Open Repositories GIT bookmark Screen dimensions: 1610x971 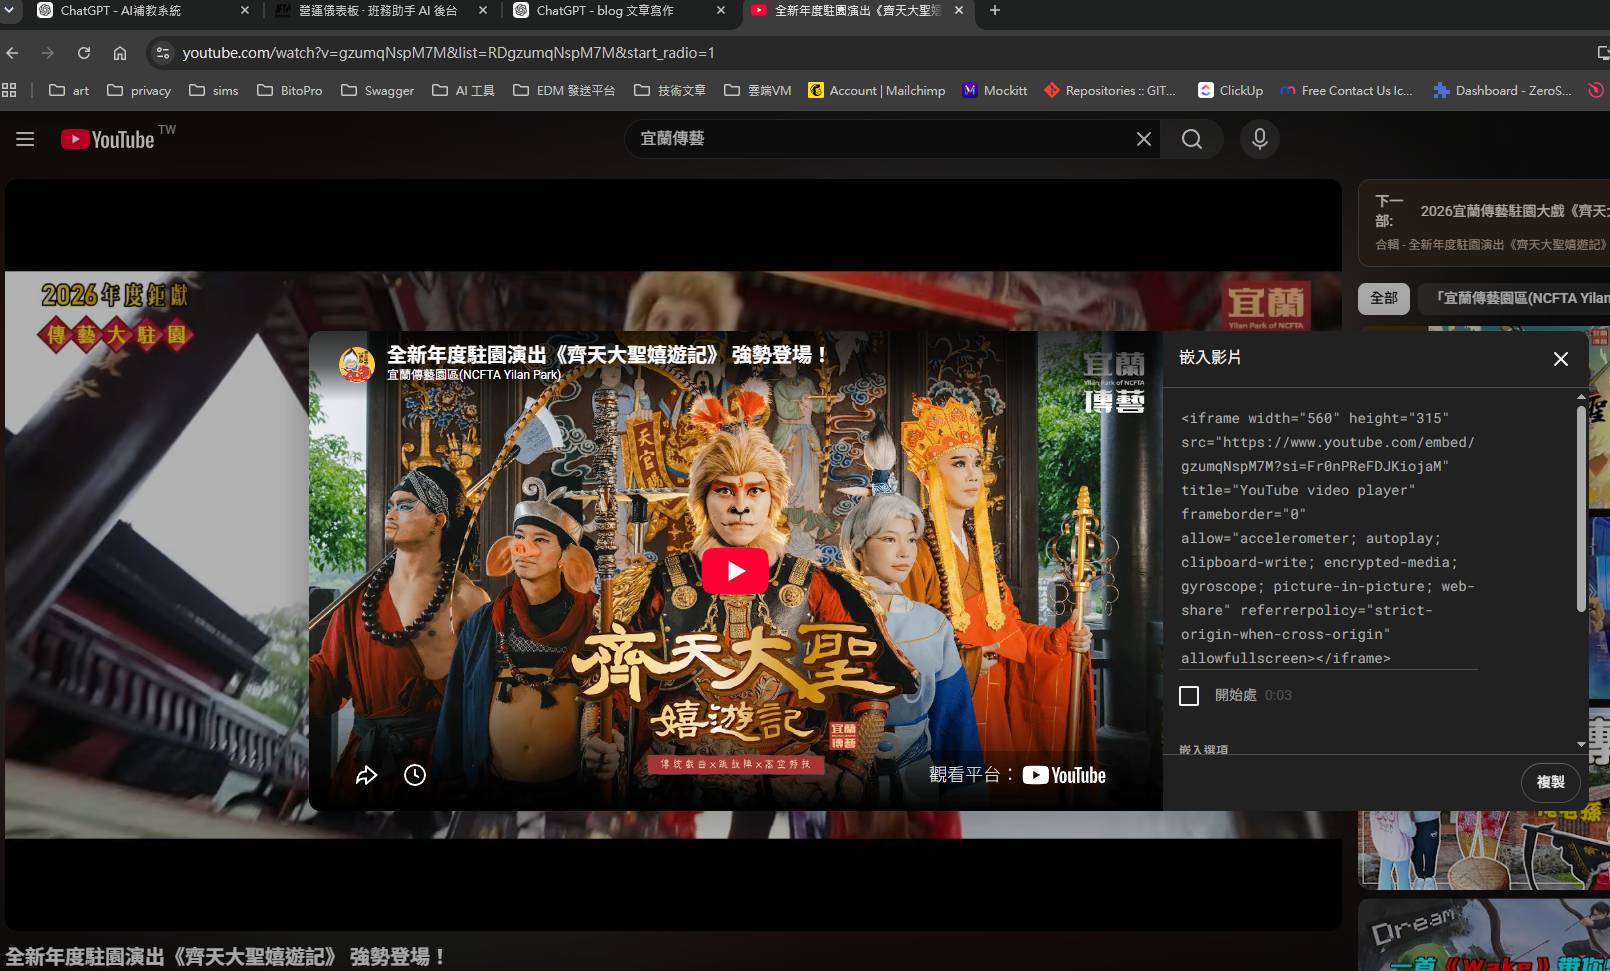1110,90
